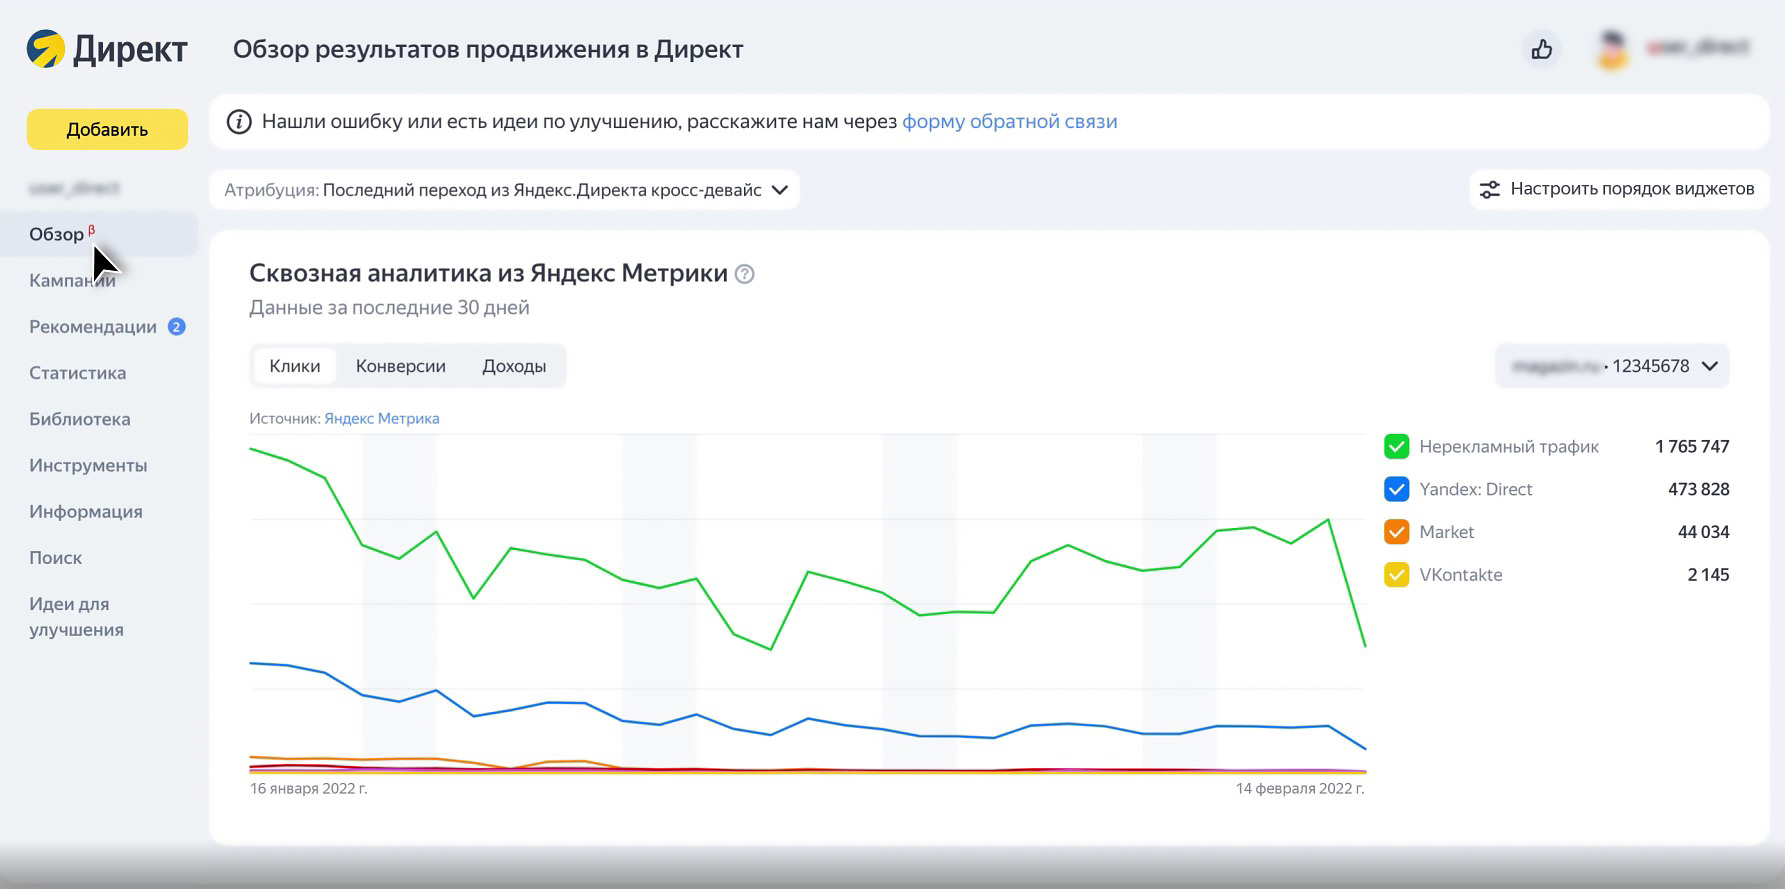Image resolution: width=1785 pixels, height=889 pixels.
Task: Open the Яндекс Метрика source link
Action: tap(382, 419)
